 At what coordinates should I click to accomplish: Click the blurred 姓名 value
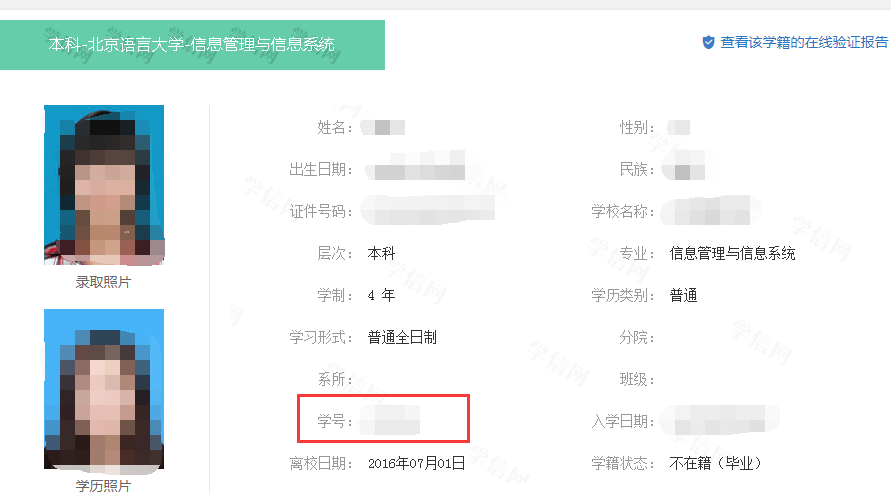tap(384, 127)
